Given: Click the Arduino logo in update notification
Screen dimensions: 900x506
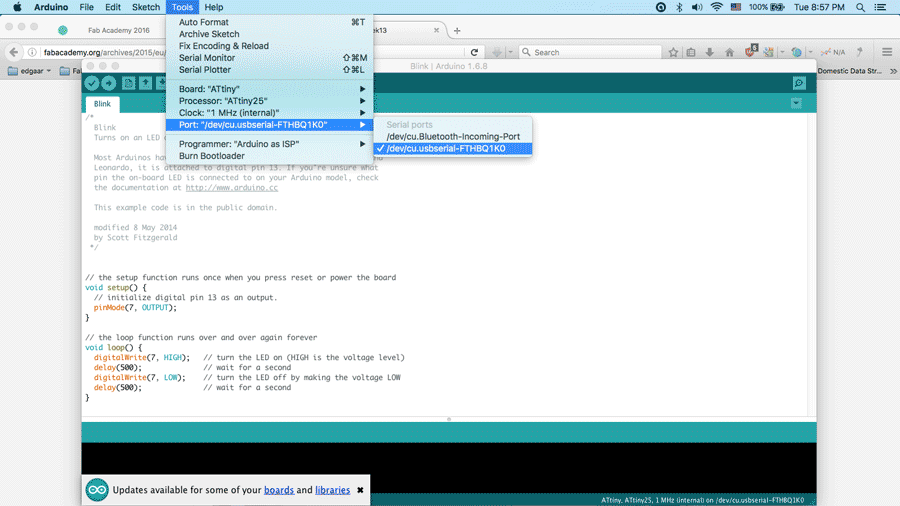Looking at the screenshot, I should (97, 490).
